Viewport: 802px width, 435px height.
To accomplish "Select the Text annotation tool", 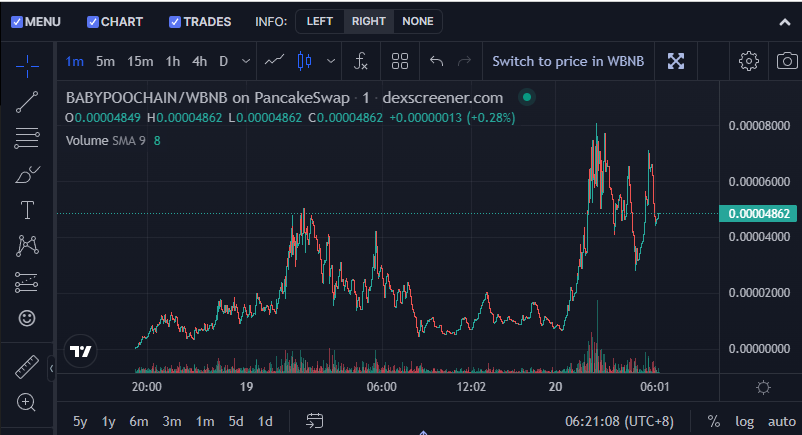I will [27, 210].
